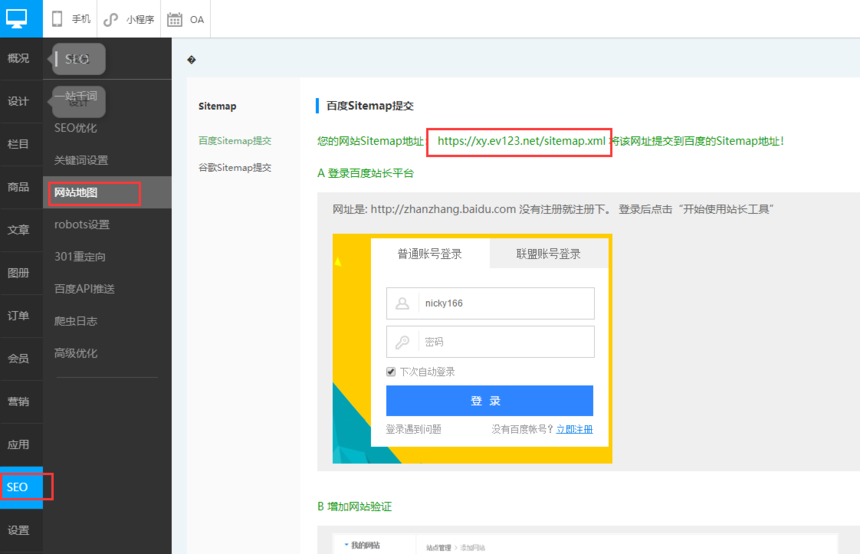Open the 设置 section in left sidebar
The width and height of the screenshot is (860, 554).
[18, 530]
